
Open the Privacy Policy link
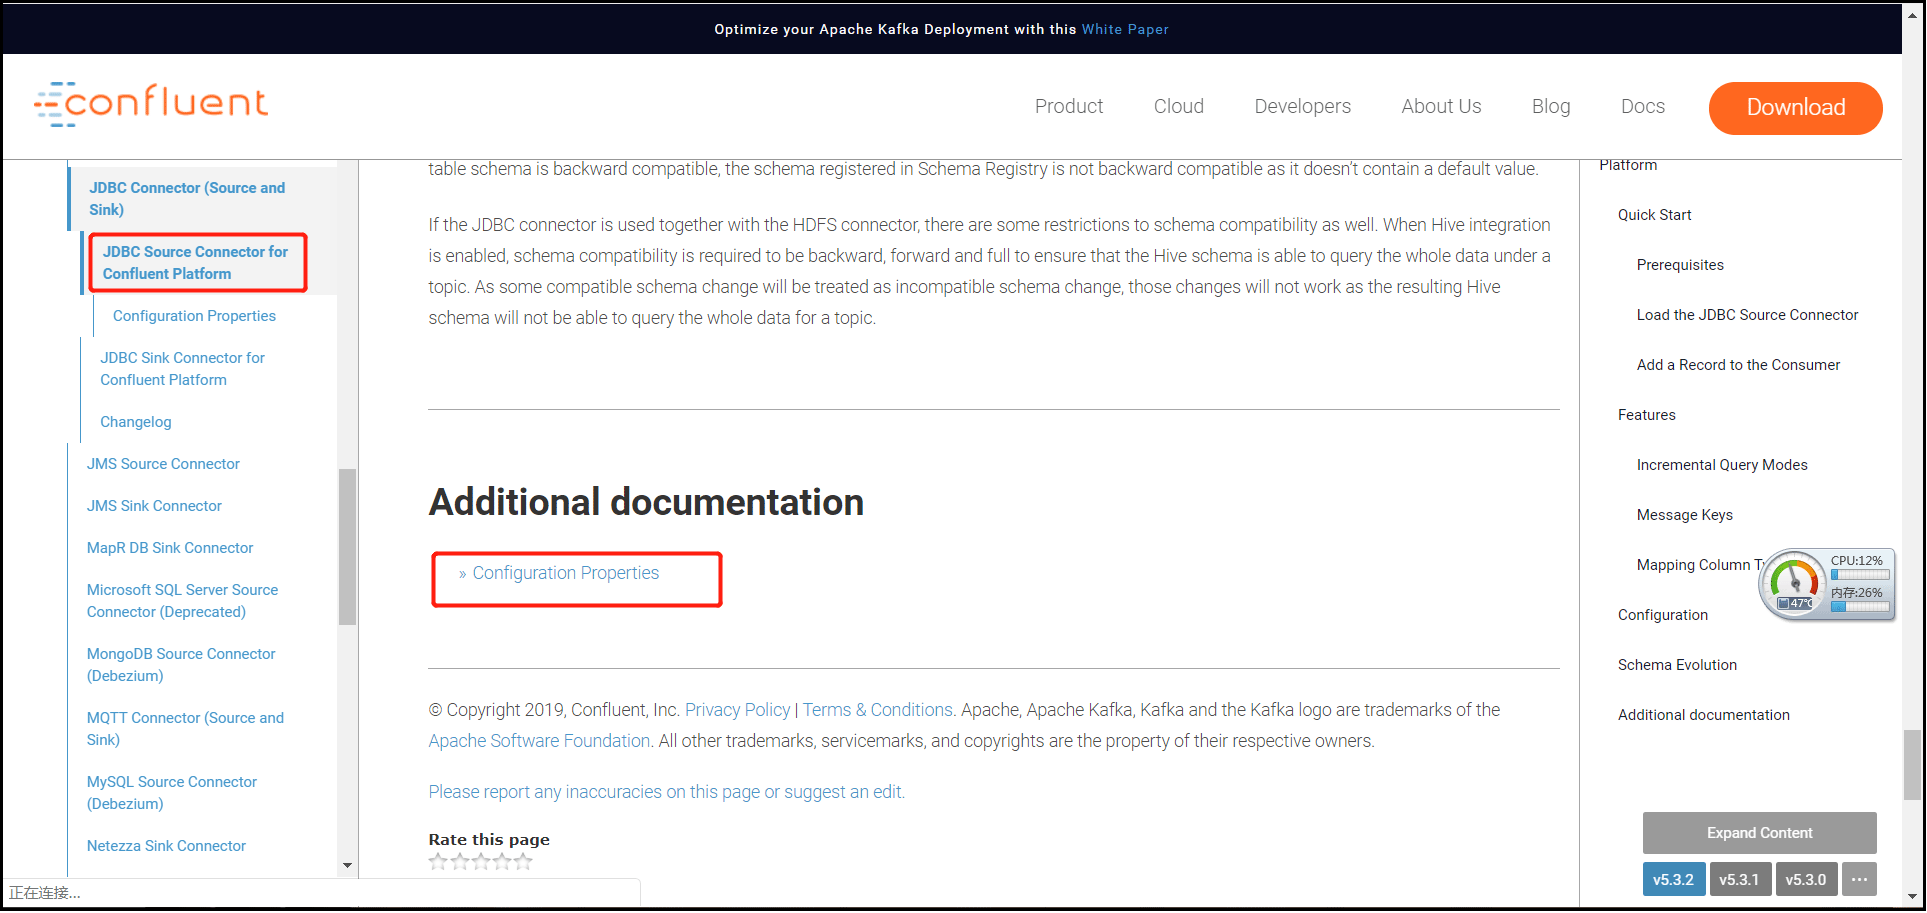(x=737, y=709)
